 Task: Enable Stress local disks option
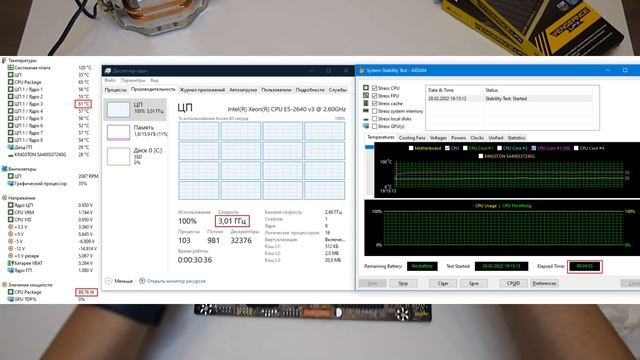point(374,119)
